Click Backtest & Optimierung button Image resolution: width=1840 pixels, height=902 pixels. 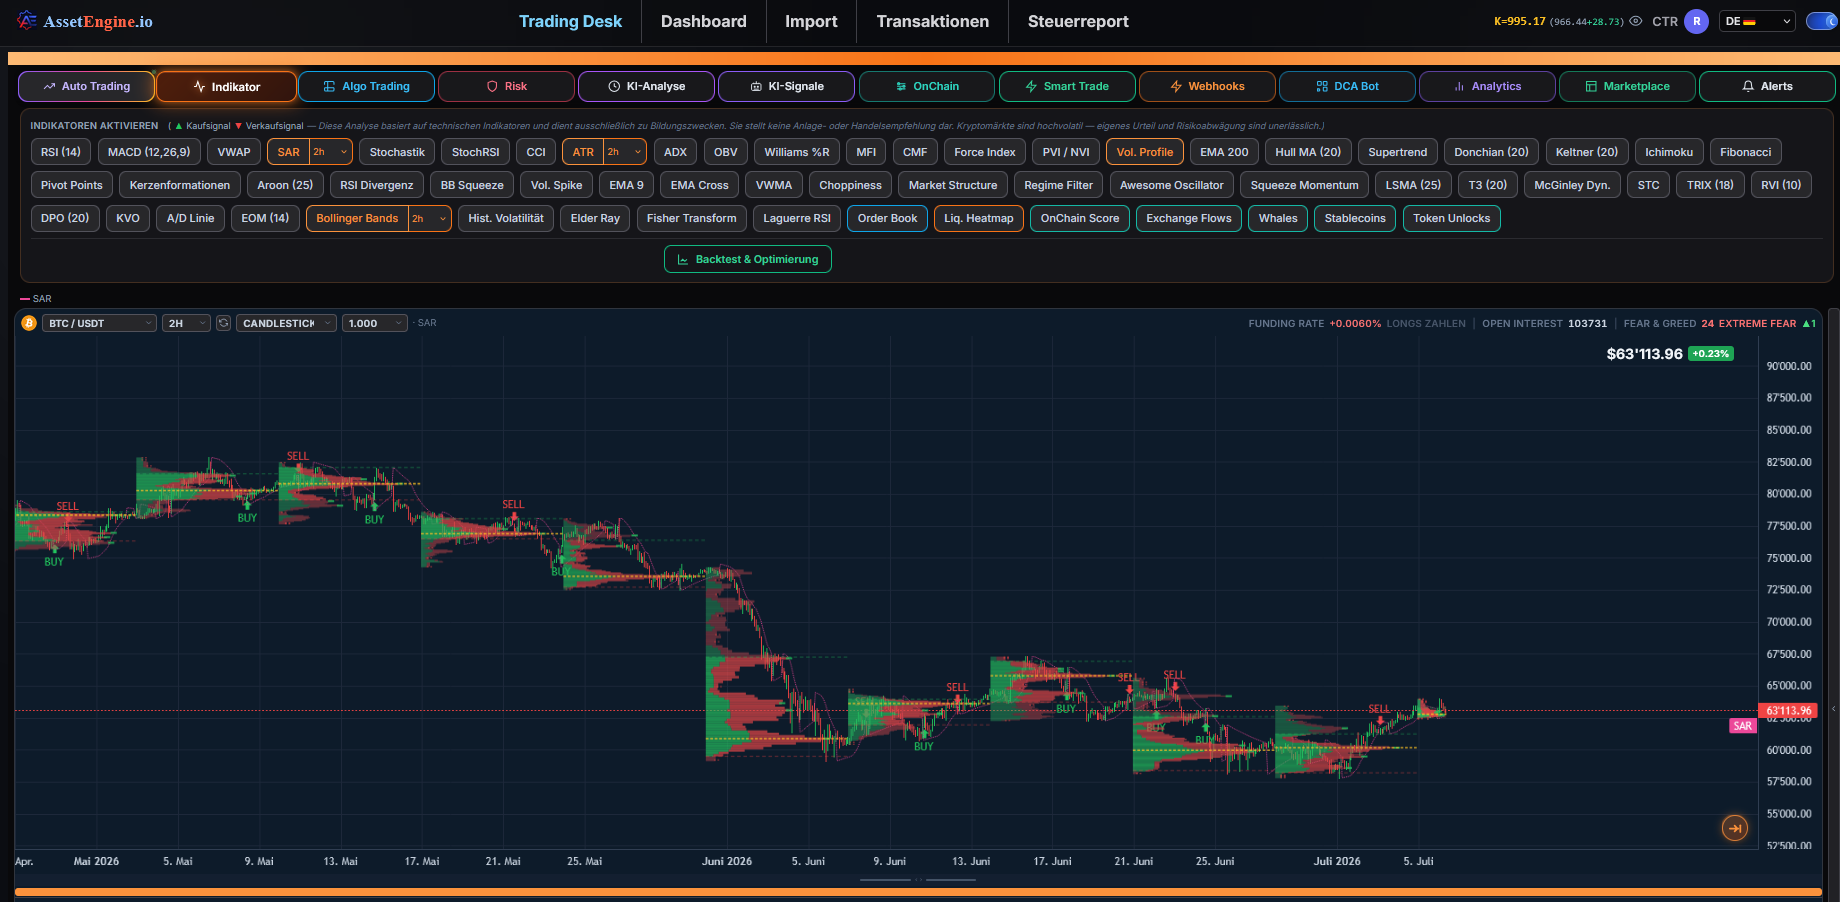pos(748,259)
